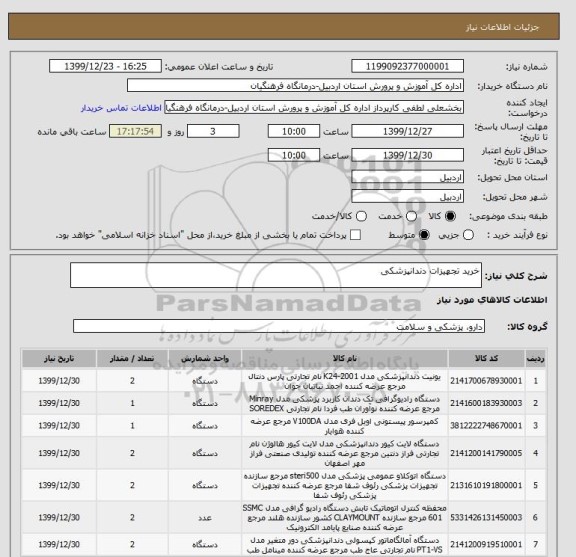Click the delivery province field اردبیل

(407, 177)
